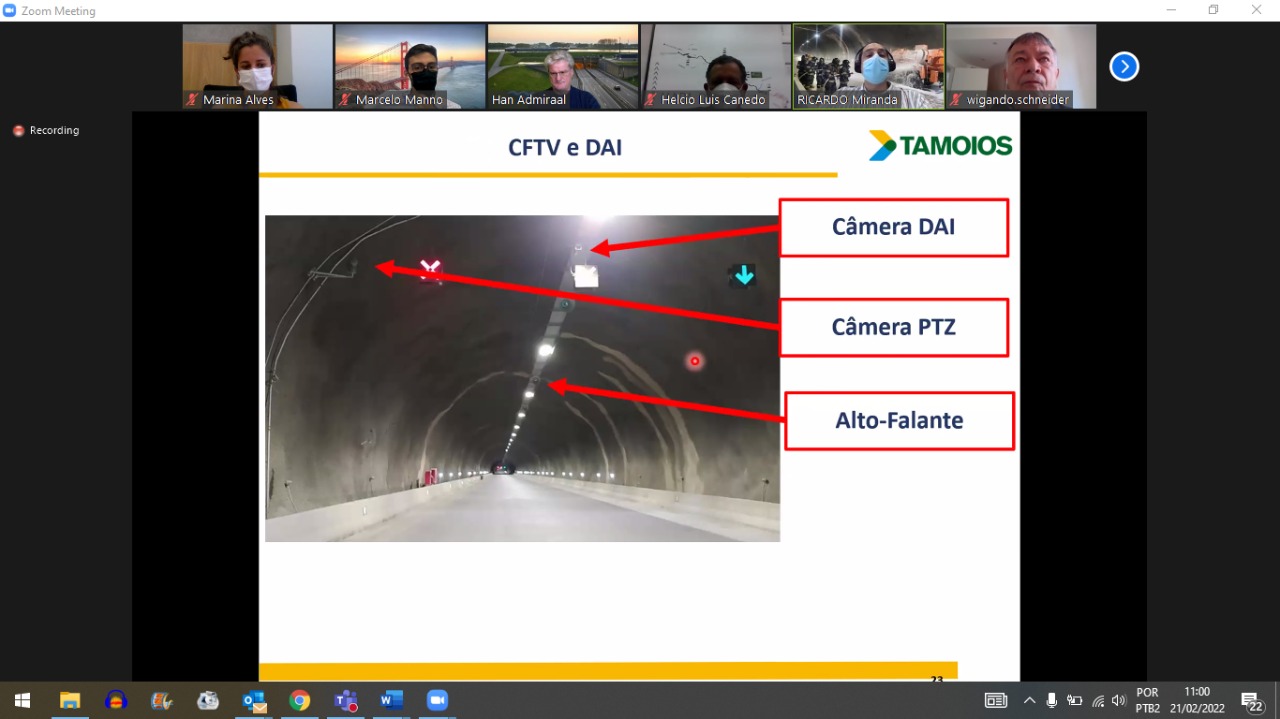Open the clock and calendar flyout

[1197, 700]
